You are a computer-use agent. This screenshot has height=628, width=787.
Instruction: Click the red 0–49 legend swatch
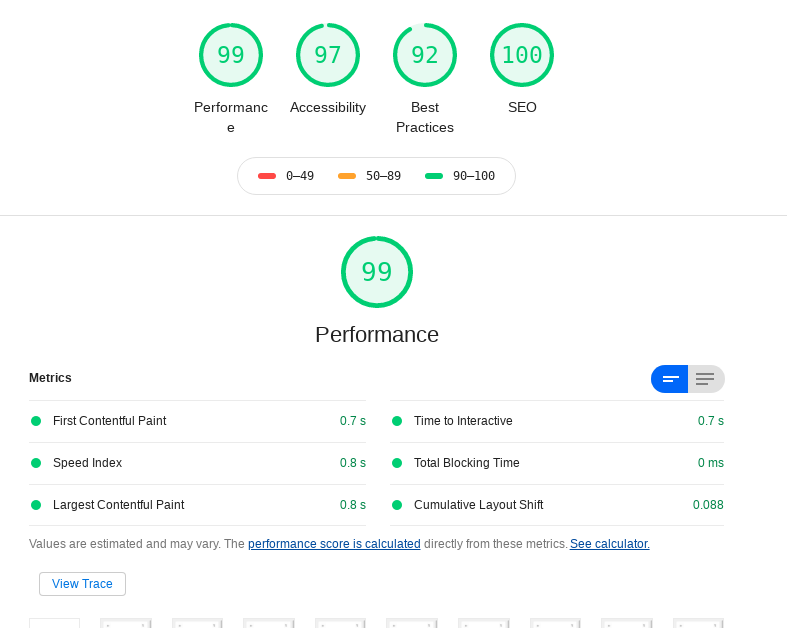point(267,176)
